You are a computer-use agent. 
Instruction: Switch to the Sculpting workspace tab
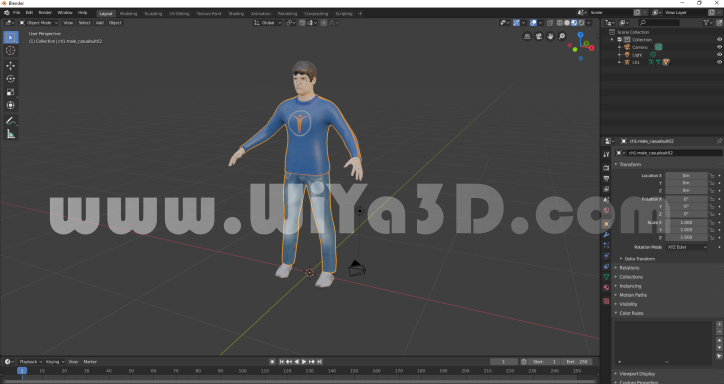[153, 13]
